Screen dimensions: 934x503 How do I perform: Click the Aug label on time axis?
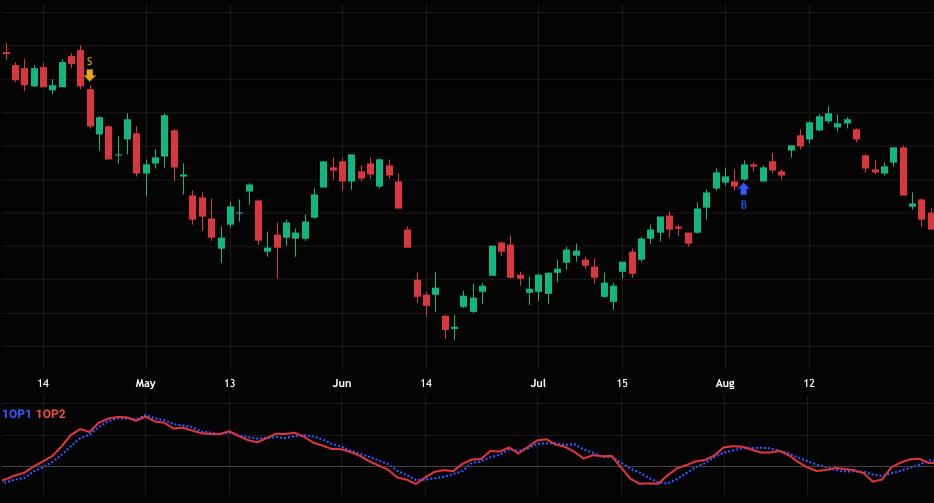[725, 383]
